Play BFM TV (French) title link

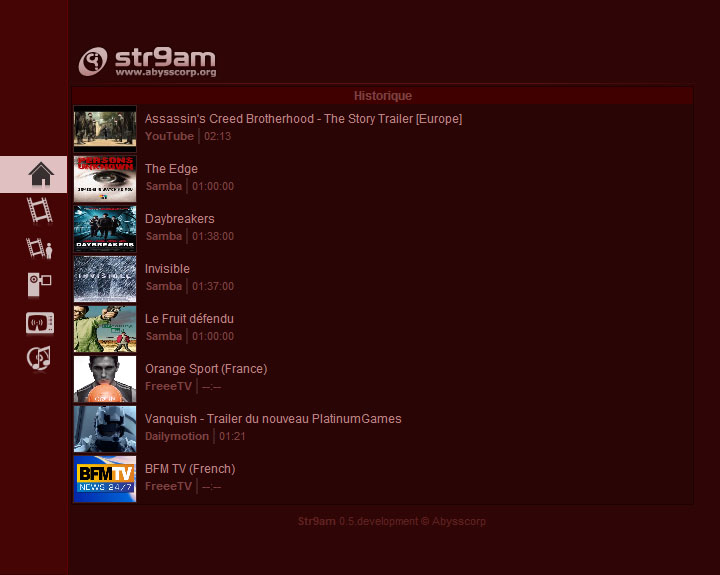190,469
